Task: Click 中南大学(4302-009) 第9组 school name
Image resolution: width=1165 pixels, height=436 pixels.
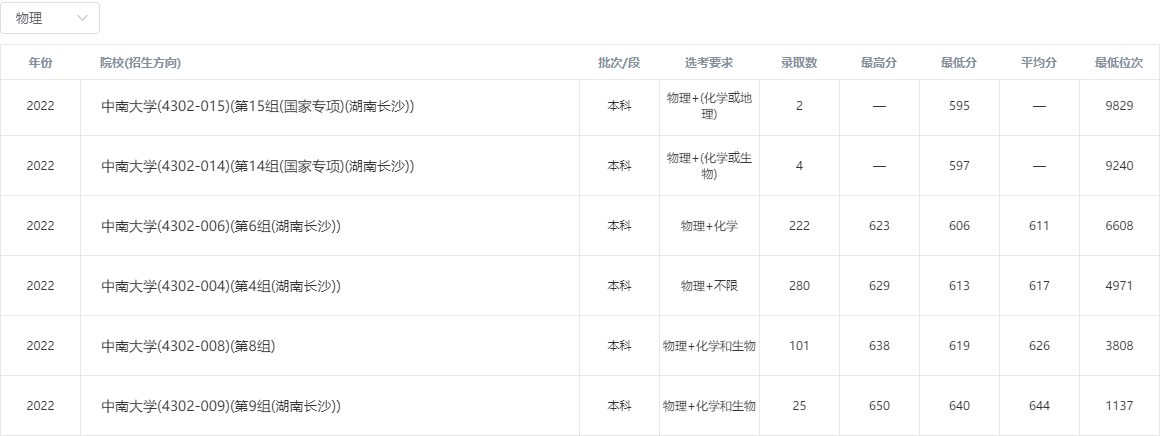Action: click(221, 406)
